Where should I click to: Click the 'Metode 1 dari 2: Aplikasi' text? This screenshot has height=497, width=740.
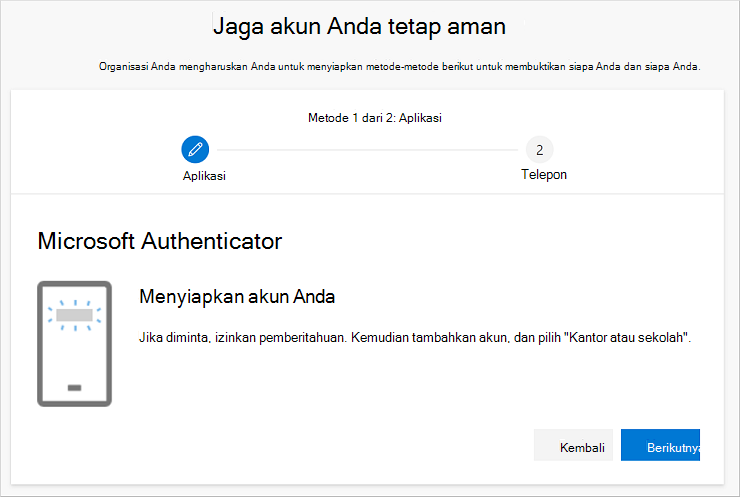pyautogui.click(x=375, y=118)
